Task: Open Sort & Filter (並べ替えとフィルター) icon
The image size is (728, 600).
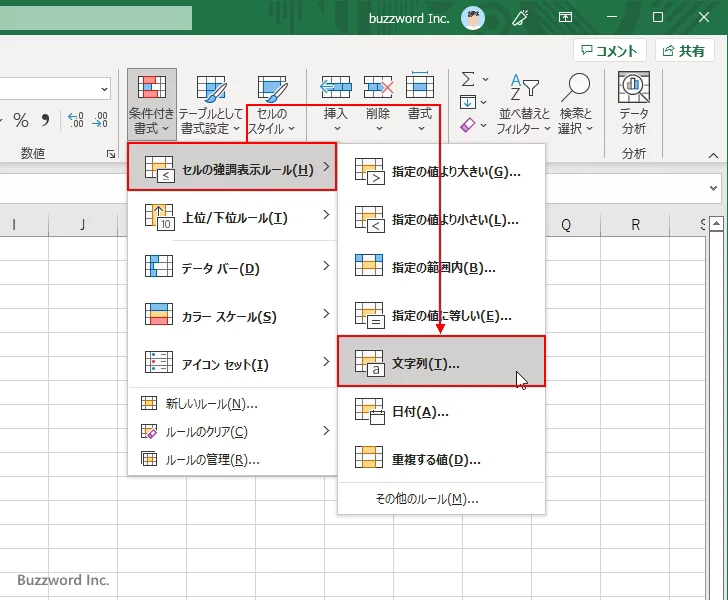Action: [524, 89]
